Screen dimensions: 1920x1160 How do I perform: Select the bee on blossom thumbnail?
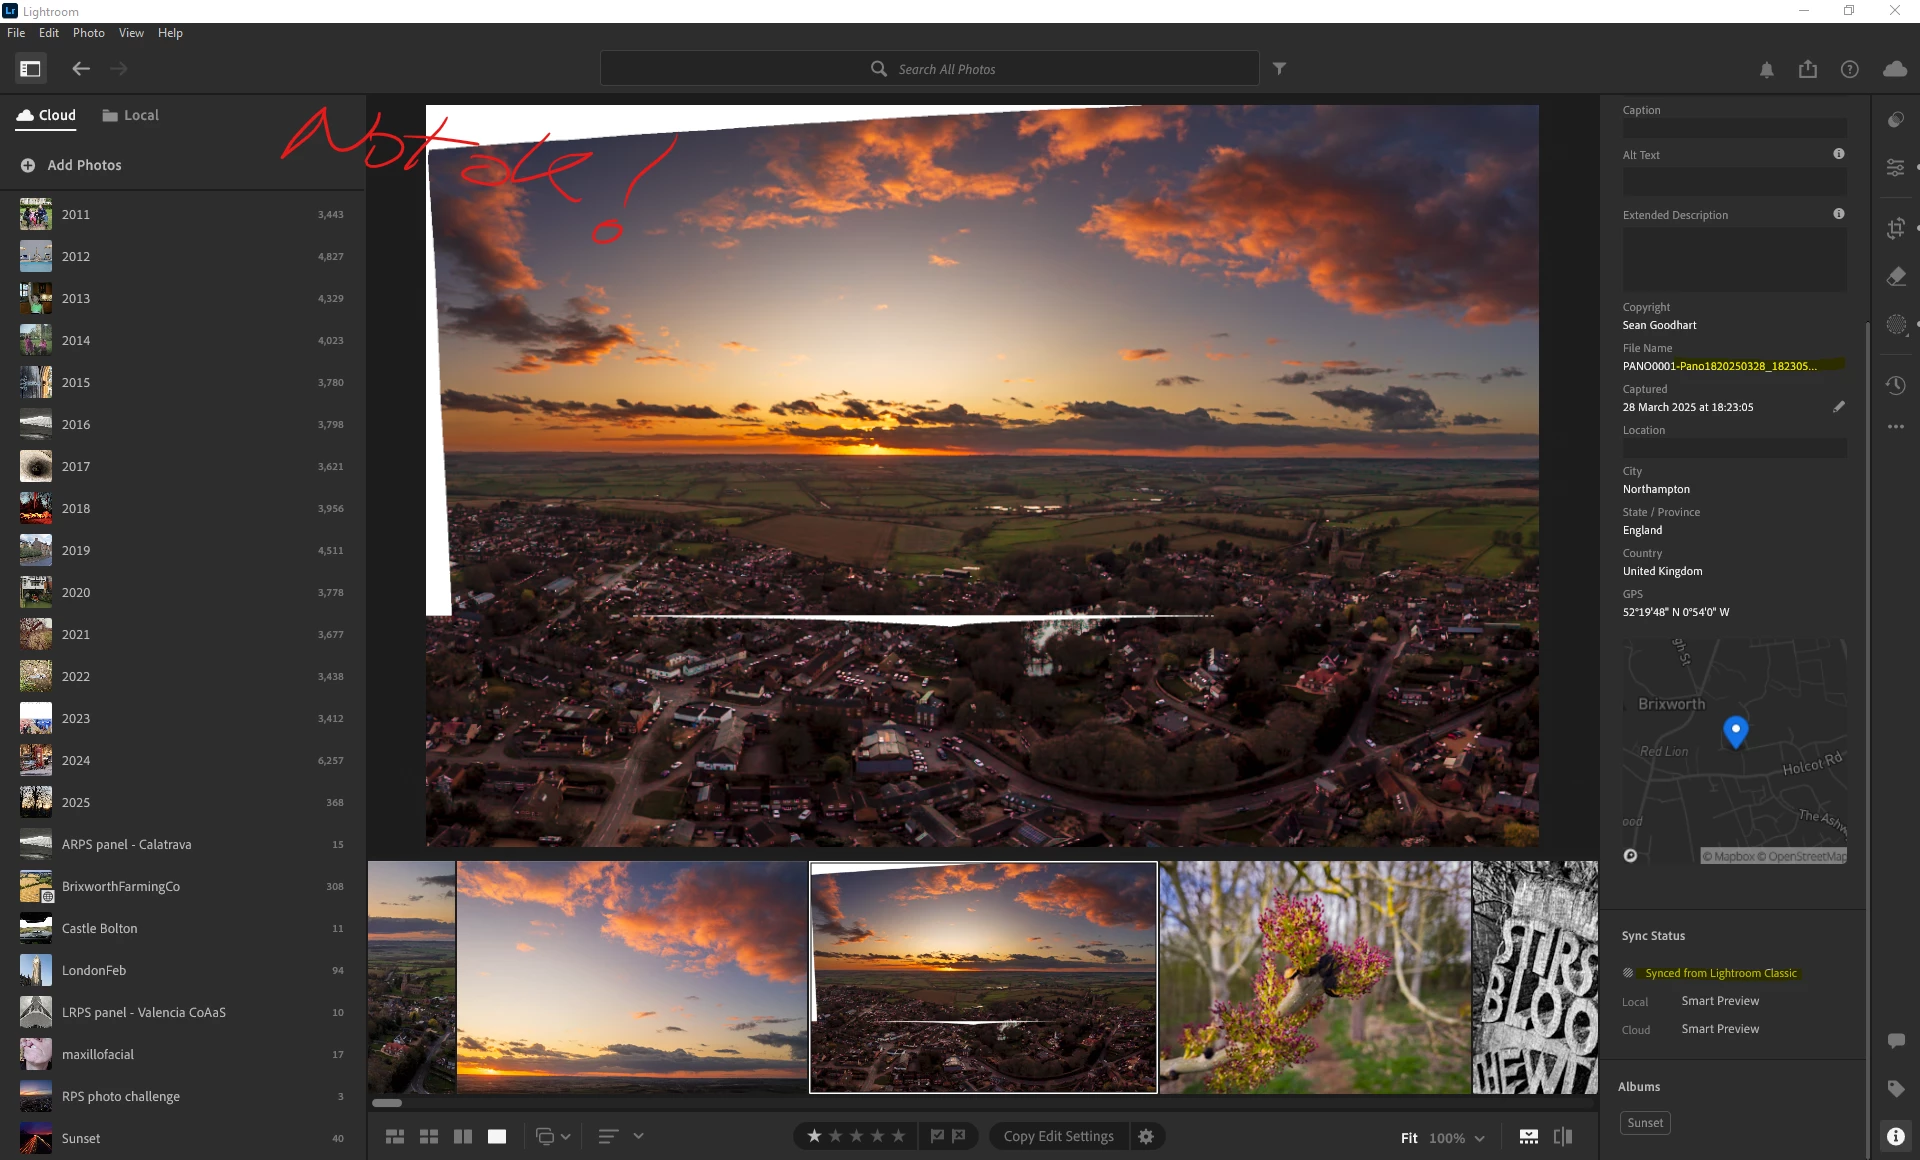[1314, 977]
